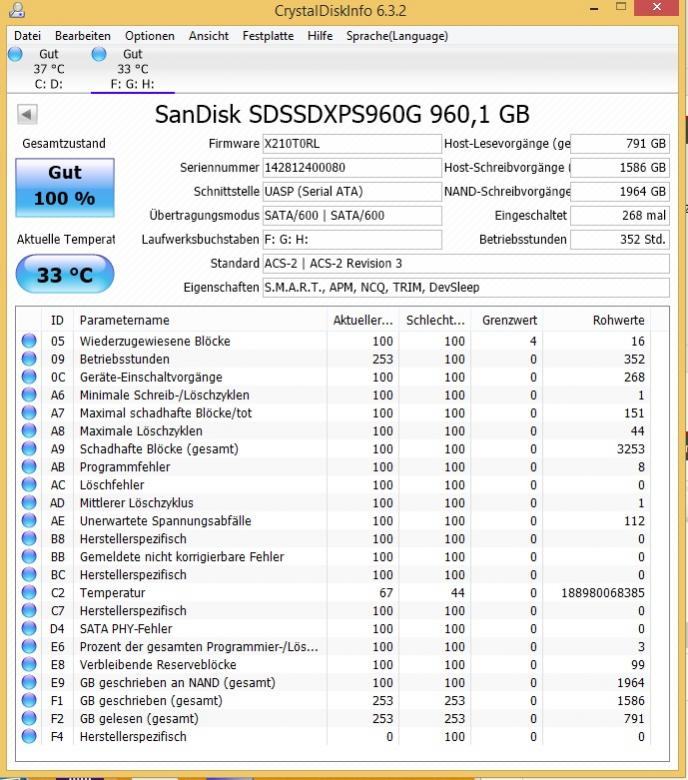688x780 pixels.
Task: Click the Host-Lesevorgänge value 791 GB
Action: pyautogui.click(x=619, y=144)
